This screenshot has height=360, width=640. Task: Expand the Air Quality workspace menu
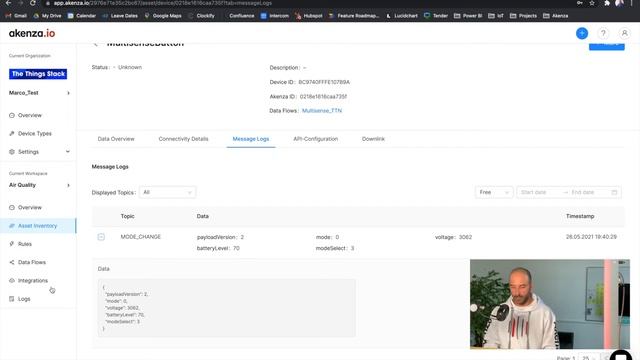39,185
